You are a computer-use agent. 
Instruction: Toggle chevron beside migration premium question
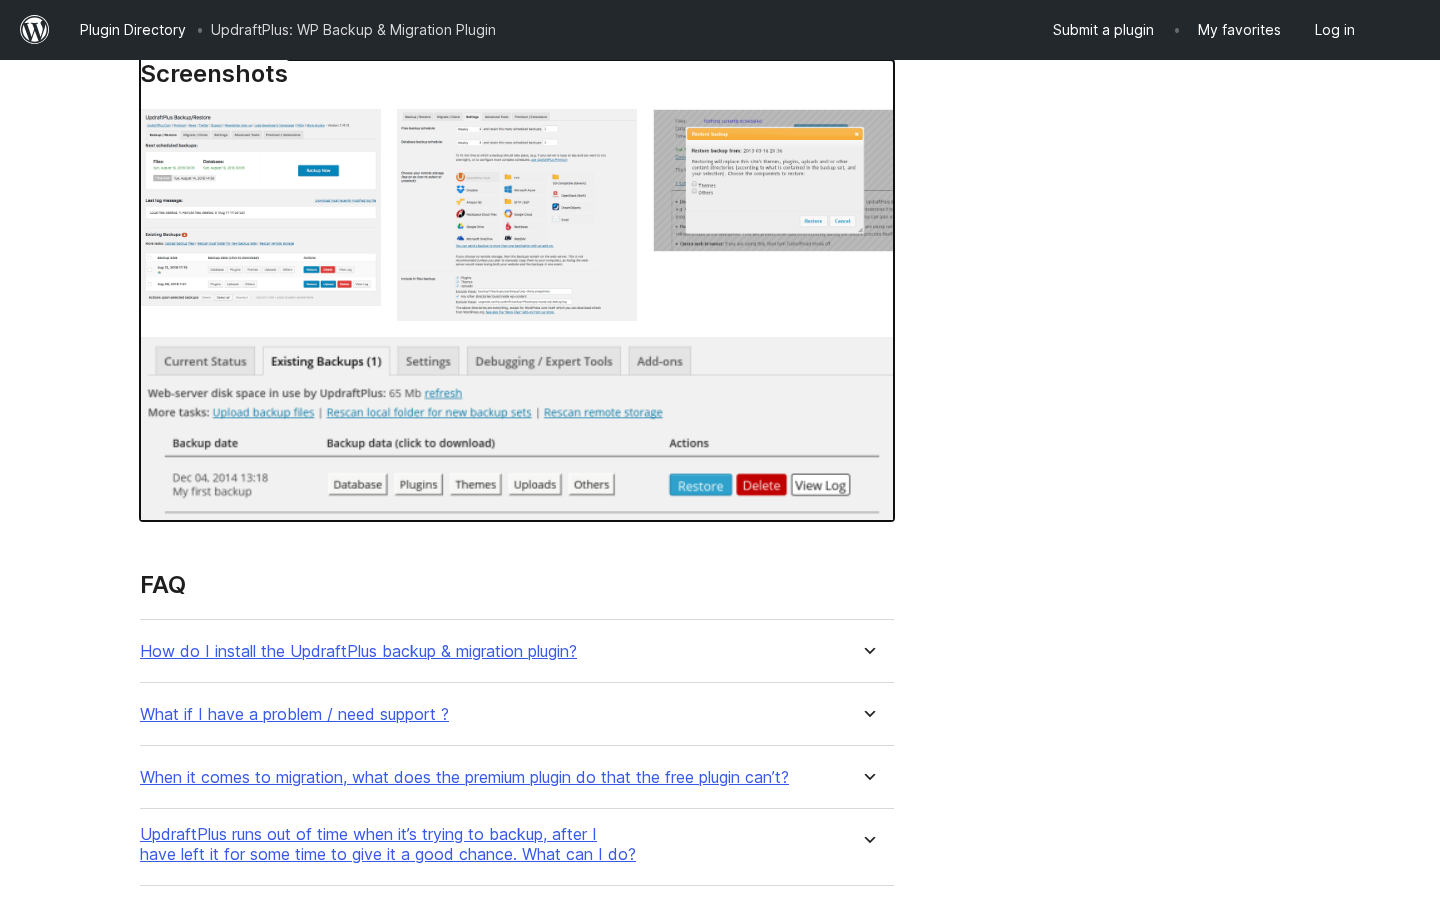click(870, 777)
